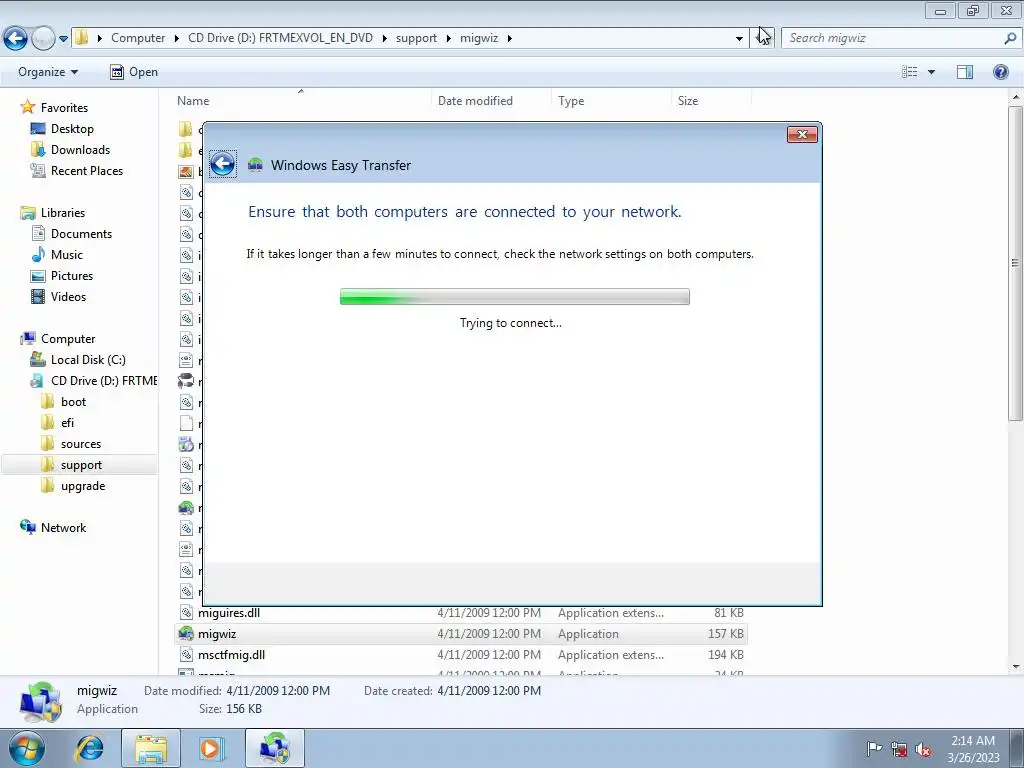The image size is (1024, 768).
Task: Click the search magnifier icon
Action: (x=1010, y=38)
